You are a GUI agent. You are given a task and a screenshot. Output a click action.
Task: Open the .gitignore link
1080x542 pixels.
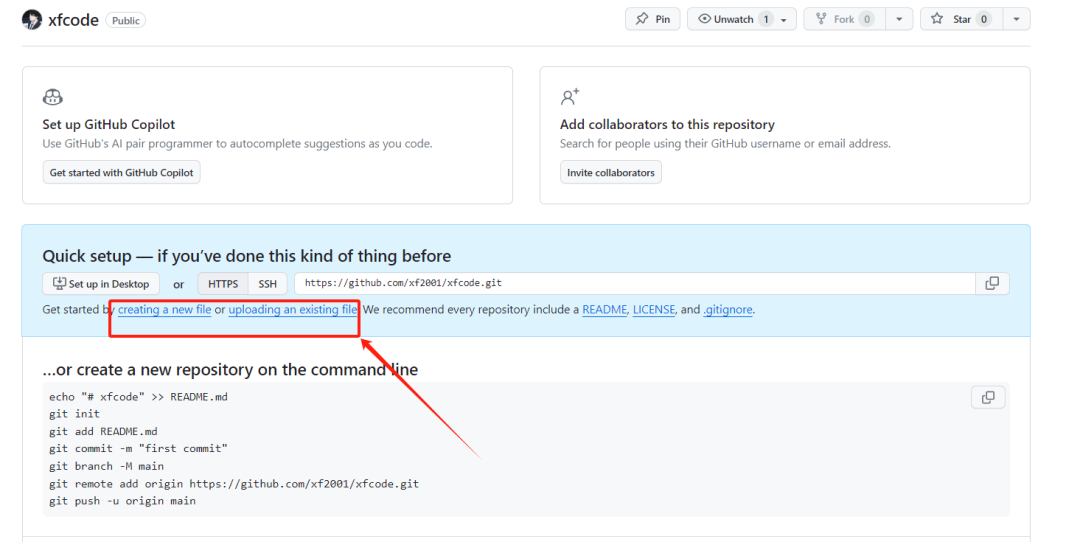728,309
